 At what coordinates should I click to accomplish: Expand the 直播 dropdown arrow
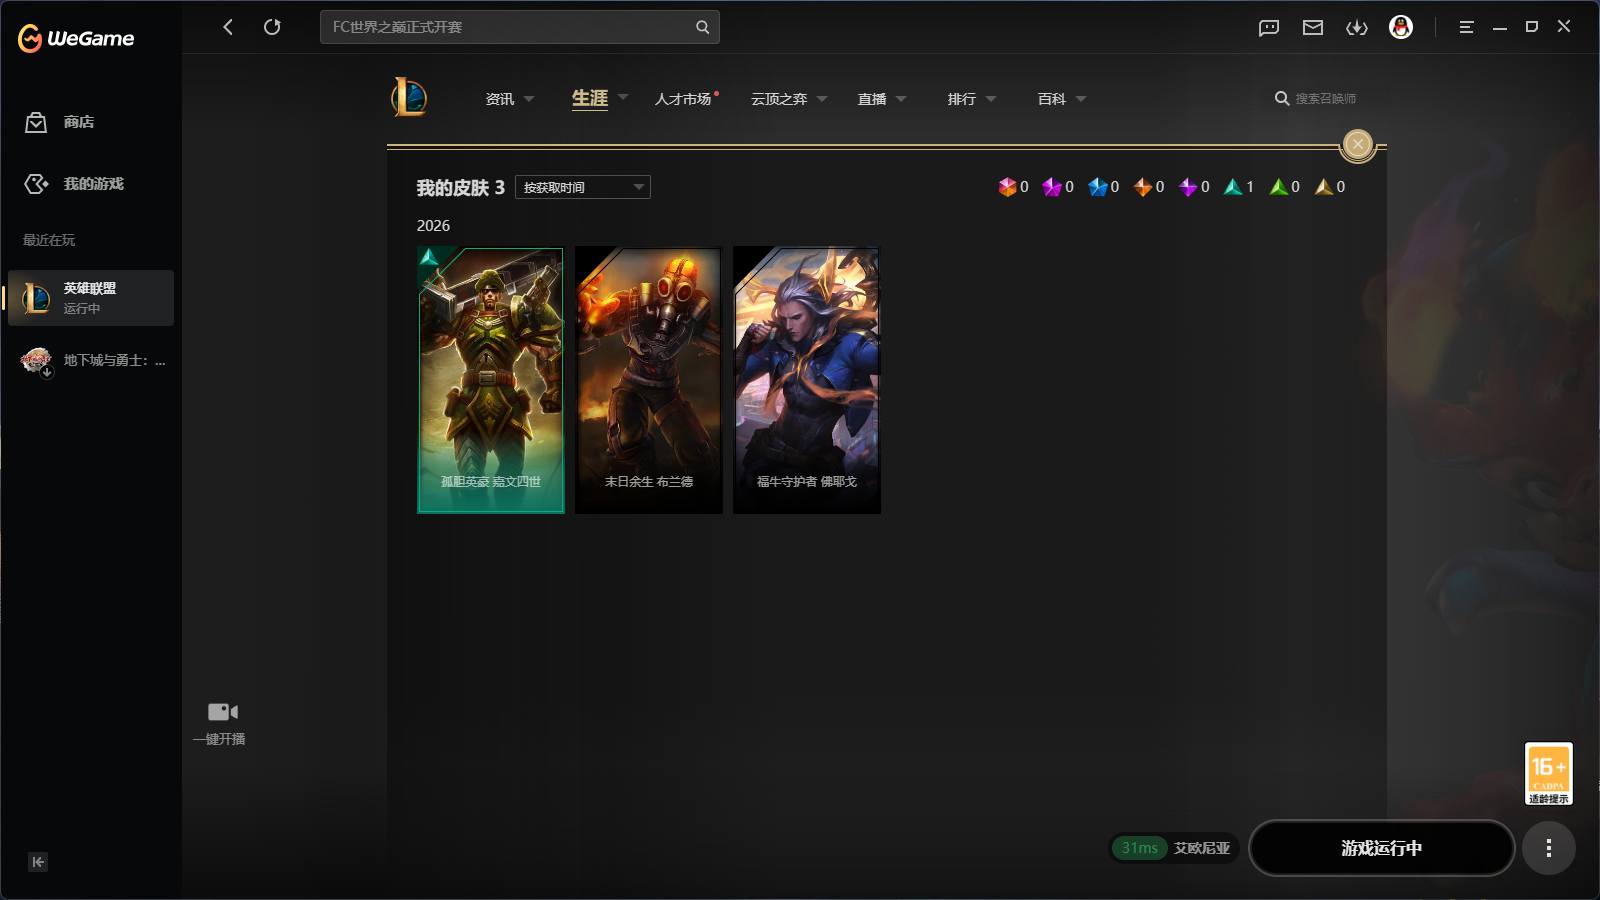coord(901,99)
